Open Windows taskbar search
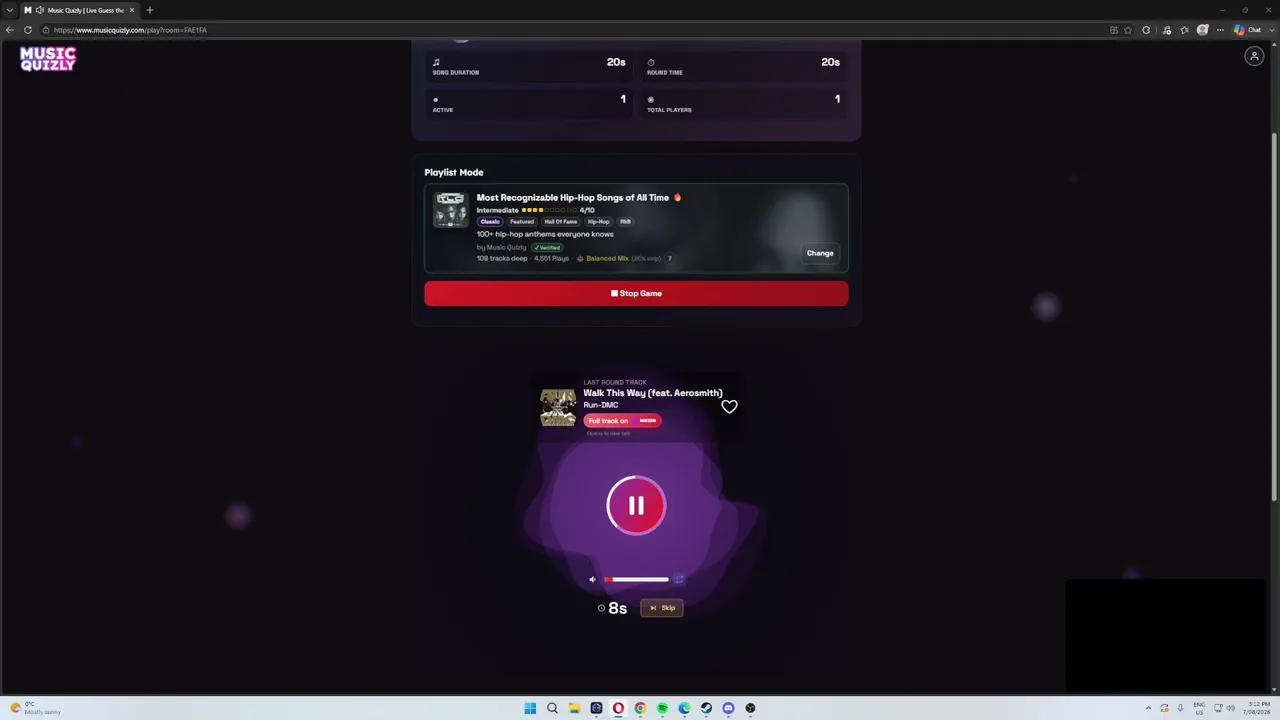Image resolution: width=1280 pixels, height=720 pixels. [552, 708]
